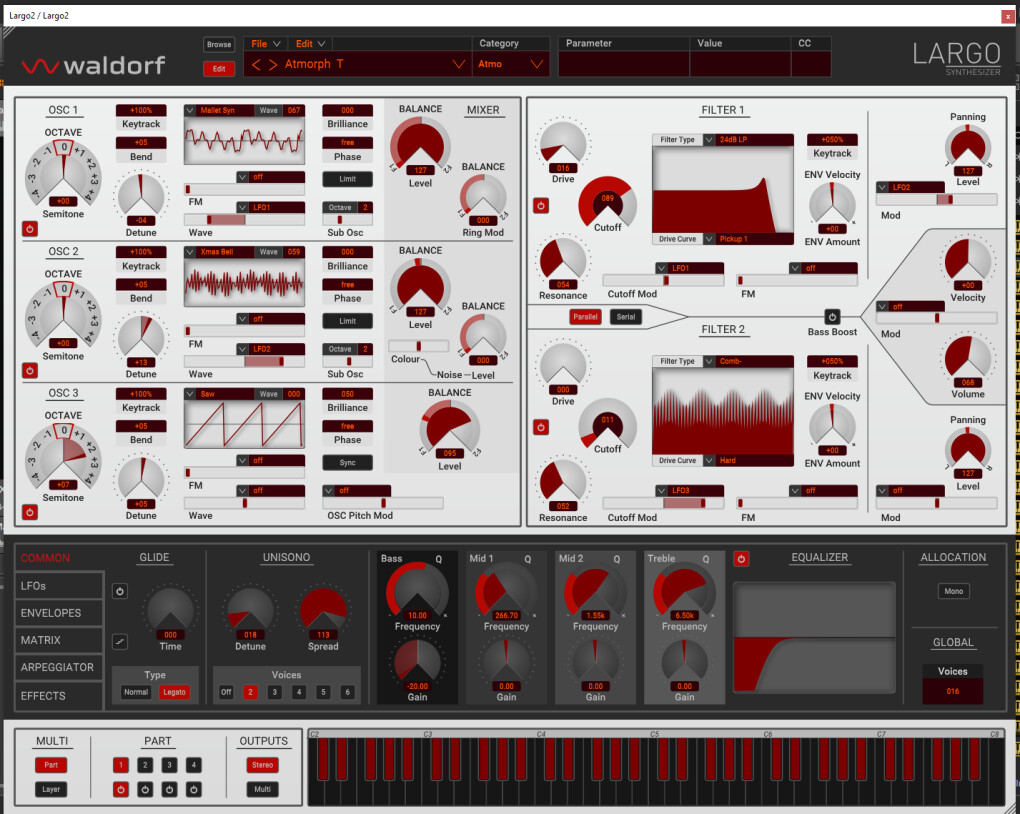Open OSC 1 Wave mod source LFO1 dropdown
This screenshot has height=814, width=1020.
(270, 208)
